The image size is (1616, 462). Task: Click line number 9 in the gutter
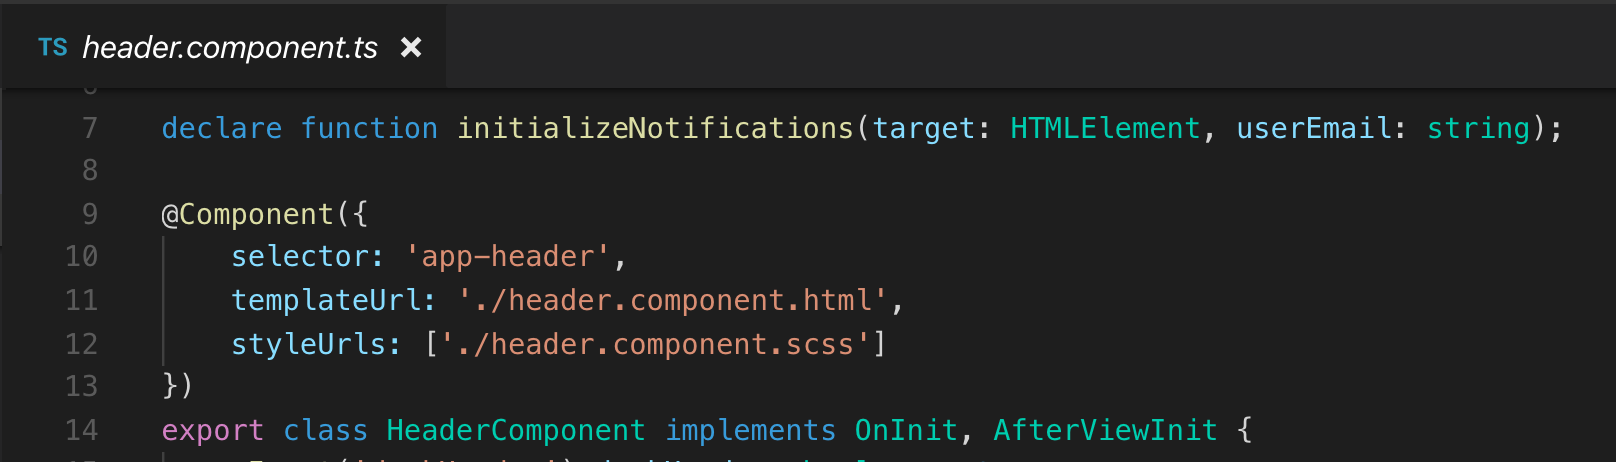pos(90,214)
